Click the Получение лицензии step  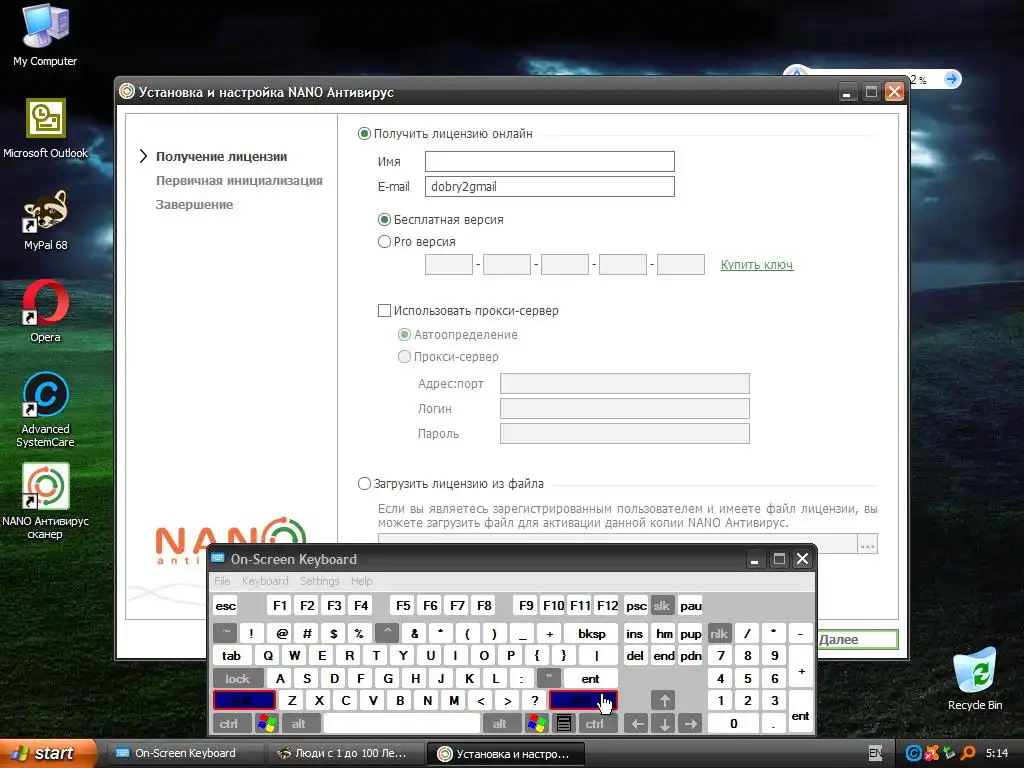221,157
